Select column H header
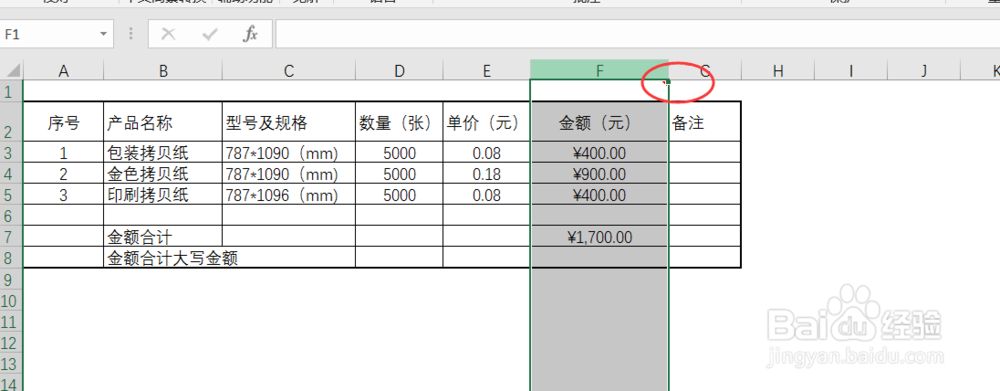Image resolution: width=1000 pixels, height=391 pixels. [x=778, y=71]
